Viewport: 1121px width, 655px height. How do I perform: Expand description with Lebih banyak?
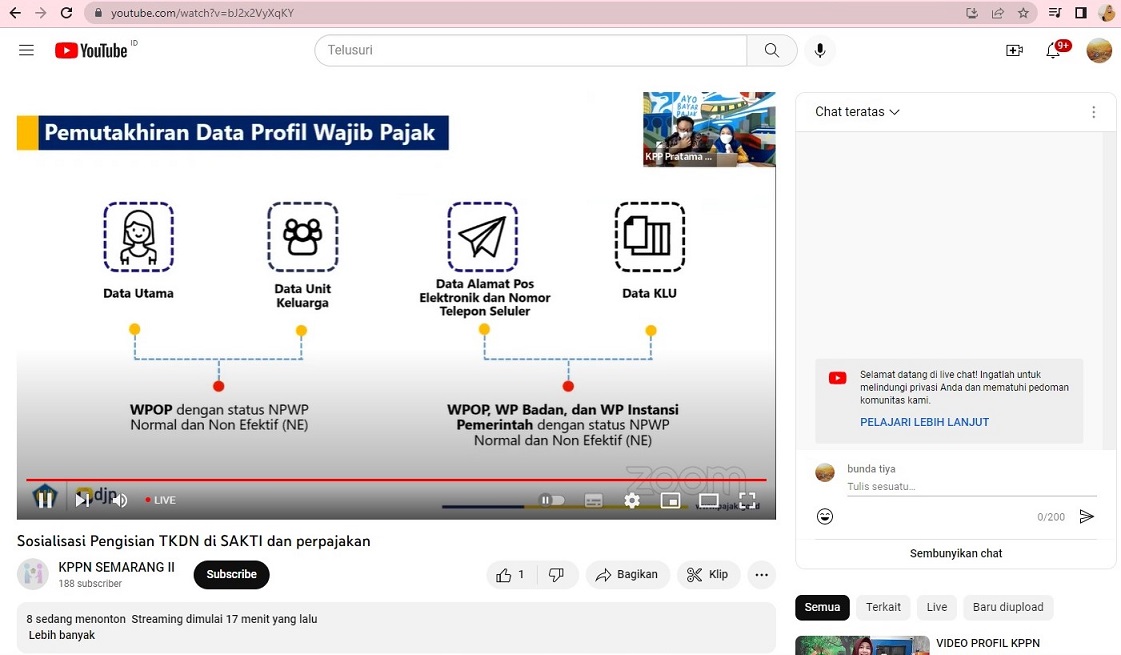(x=62, y=635)
